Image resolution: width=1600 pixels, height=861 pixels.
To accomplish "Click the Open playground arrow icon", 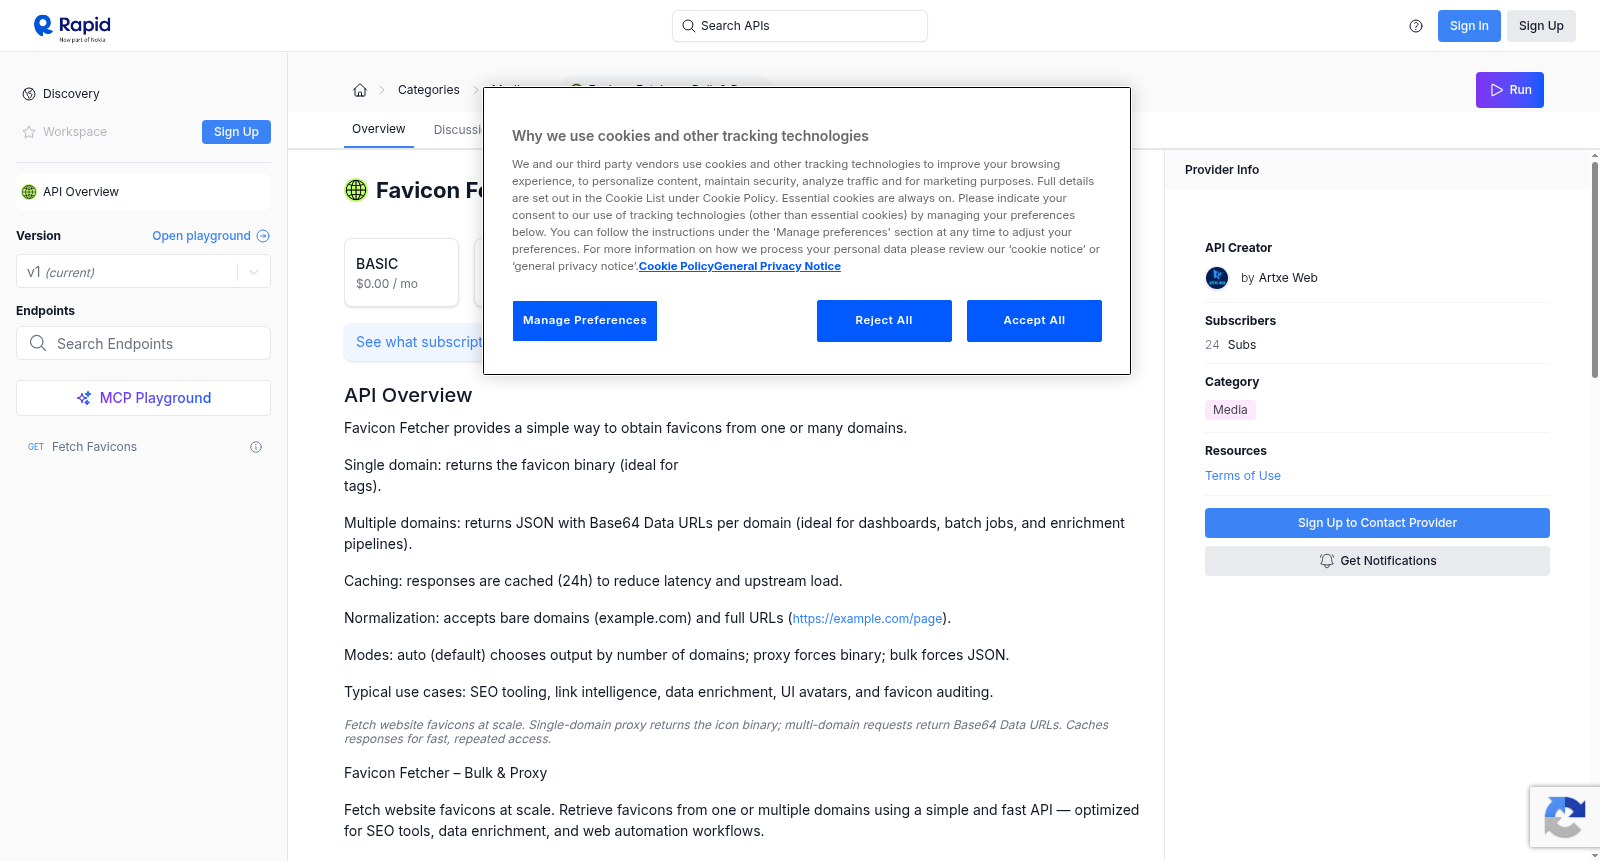I will tap(263, 236).
